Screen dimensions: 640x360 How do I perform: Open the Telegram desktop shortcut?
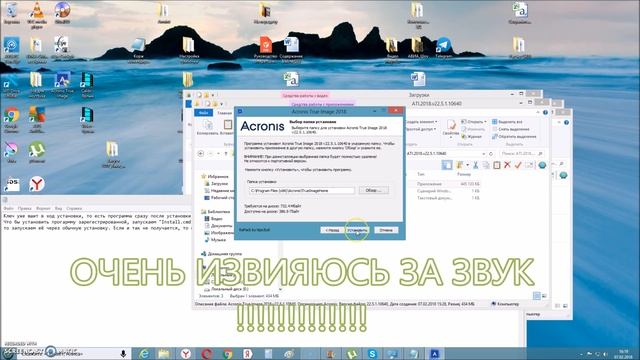point(443,47)
